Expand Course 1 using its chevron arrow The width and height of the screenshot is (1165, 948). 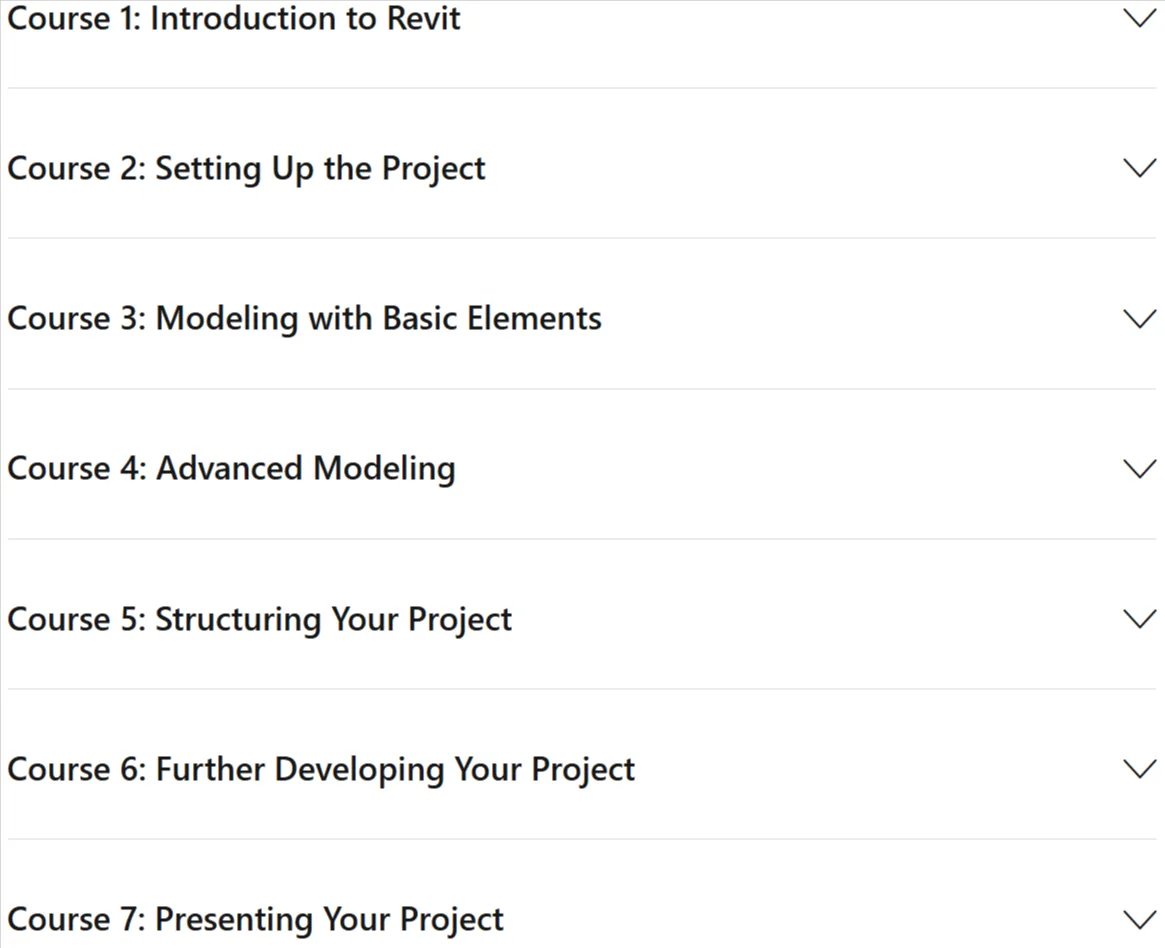coord(1140,18)
